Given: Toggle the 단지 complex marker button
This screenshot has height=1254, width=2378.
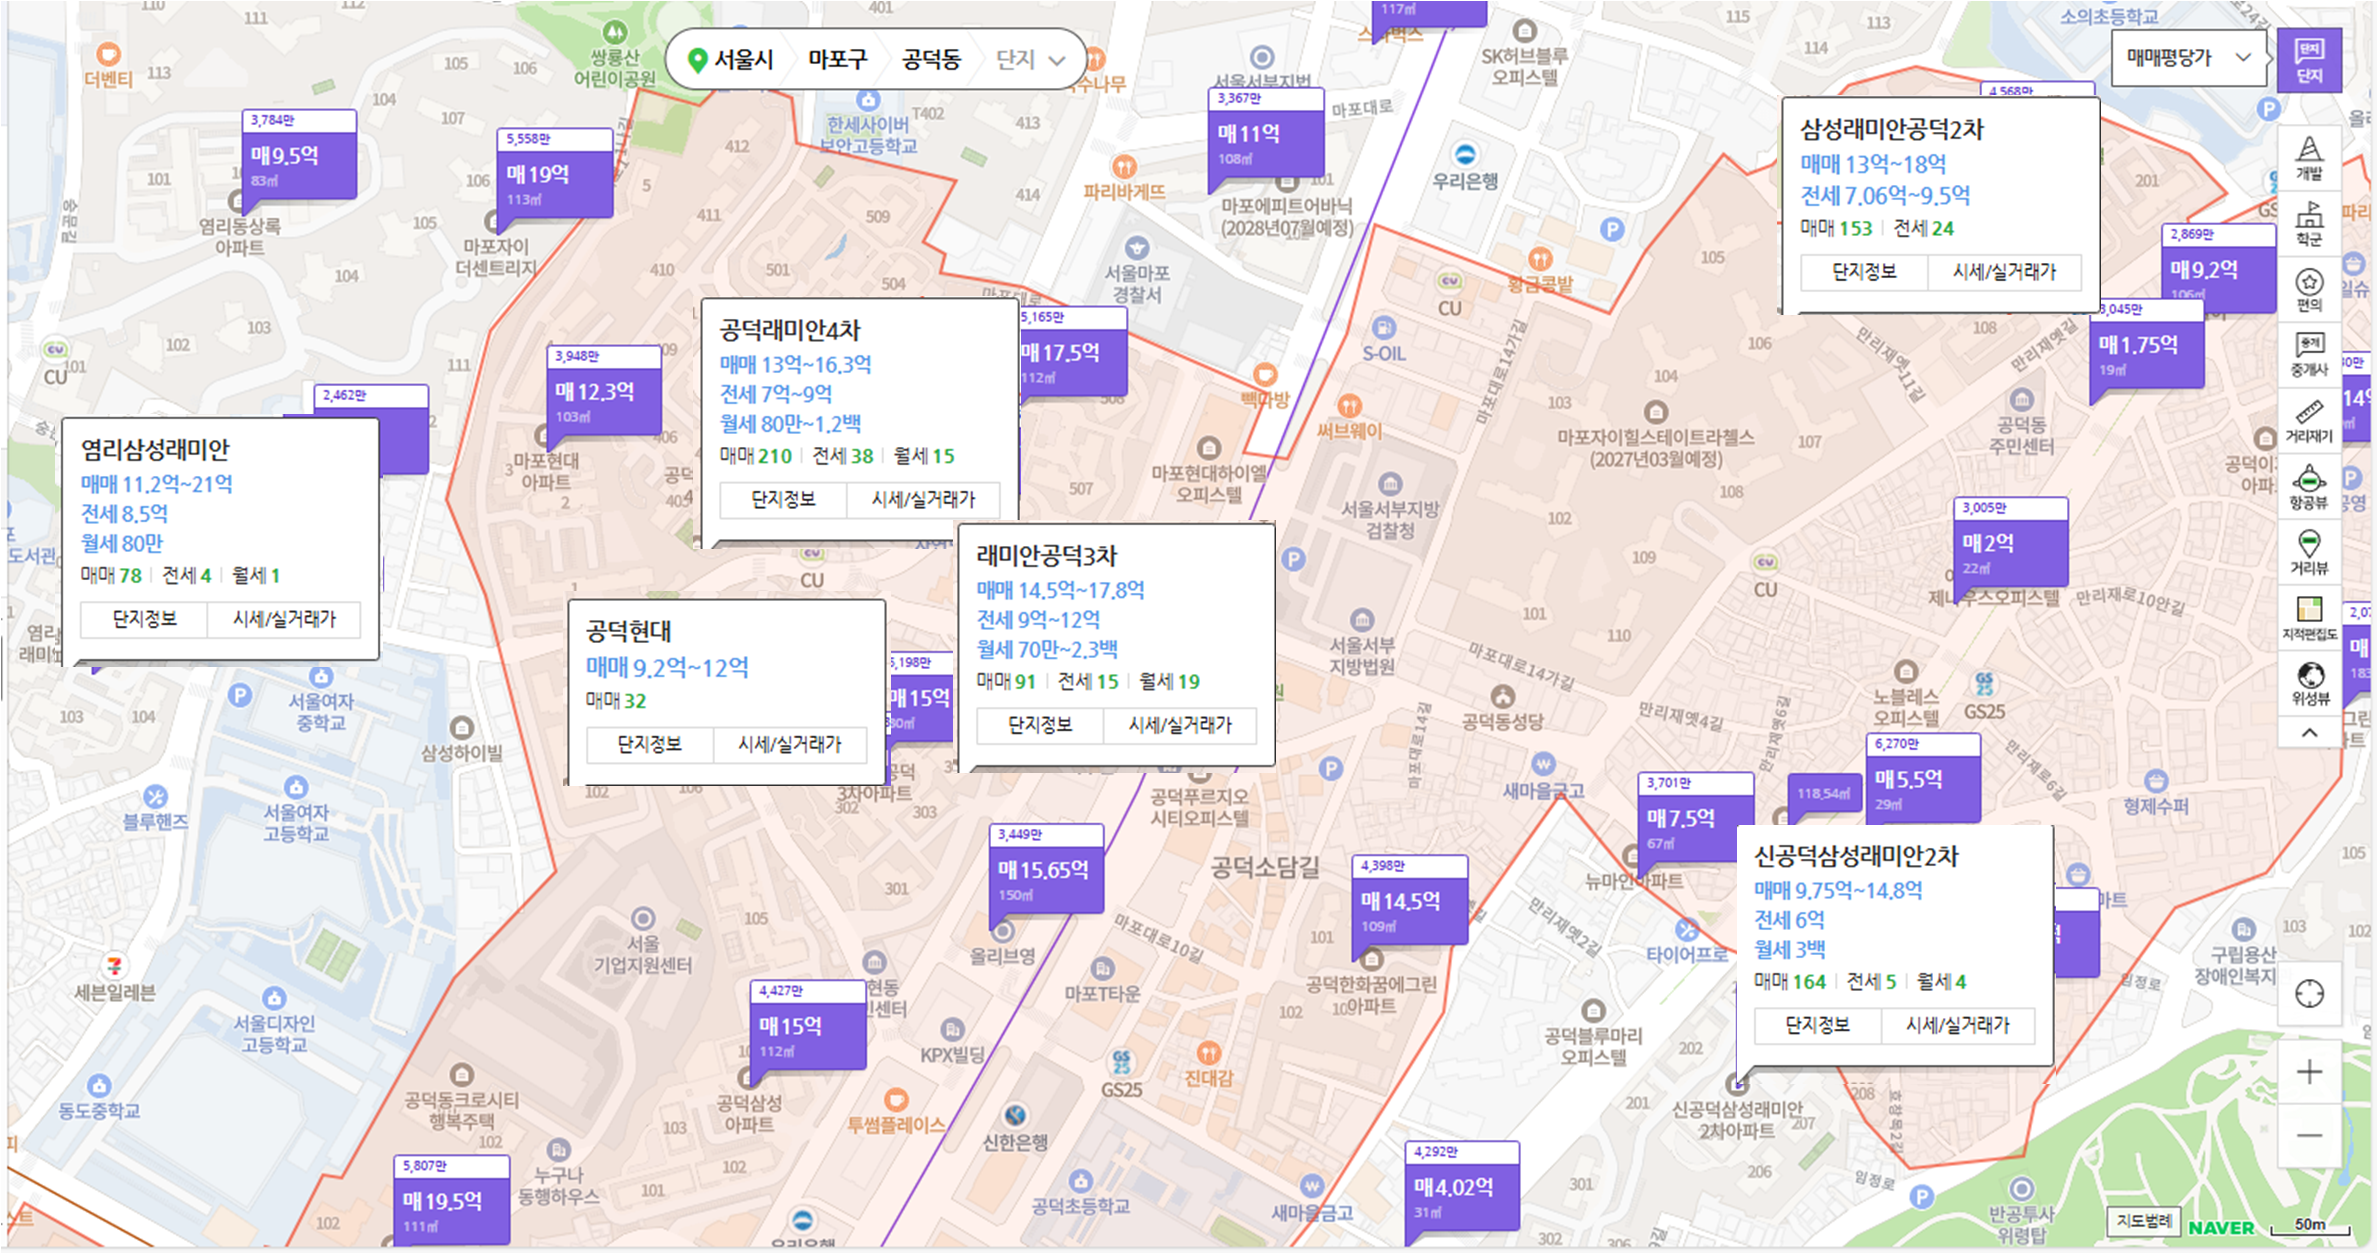Looking at the screenshot, I should 2309,60.
